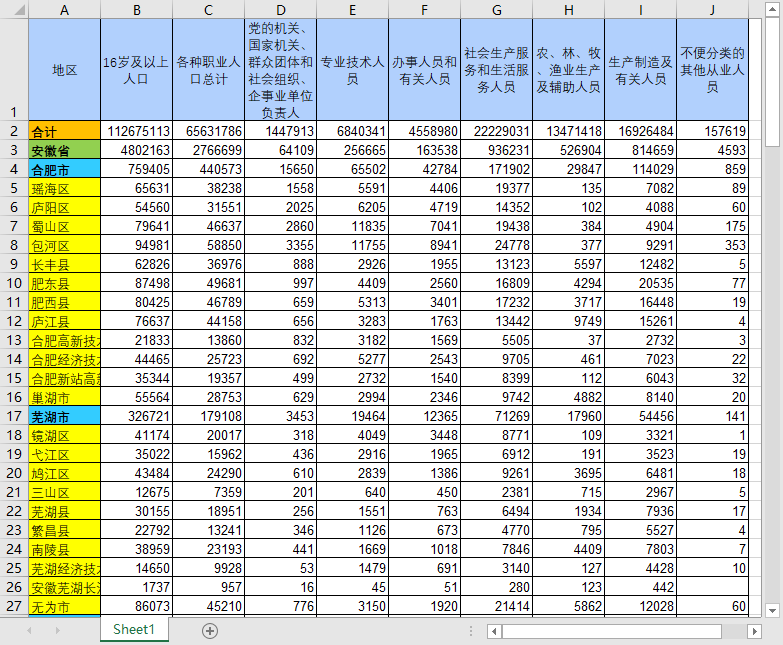Select the 长丰县 cell
The image size is (783, 645).
(64, 264)
